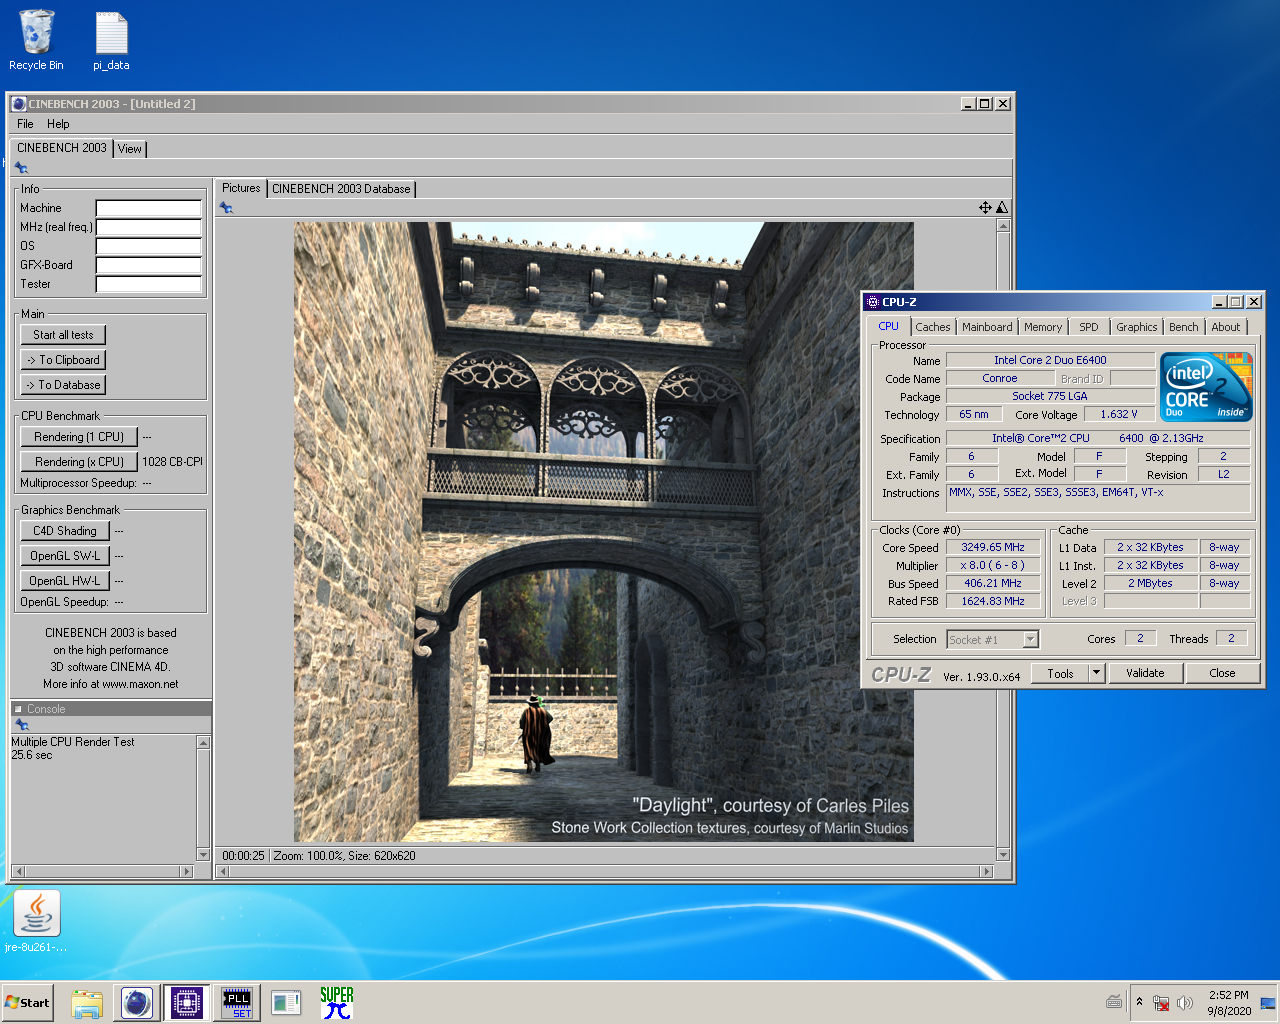Click the MHz (real freq.) input field
1280x1024 pixels.
(x=149, y=227)
